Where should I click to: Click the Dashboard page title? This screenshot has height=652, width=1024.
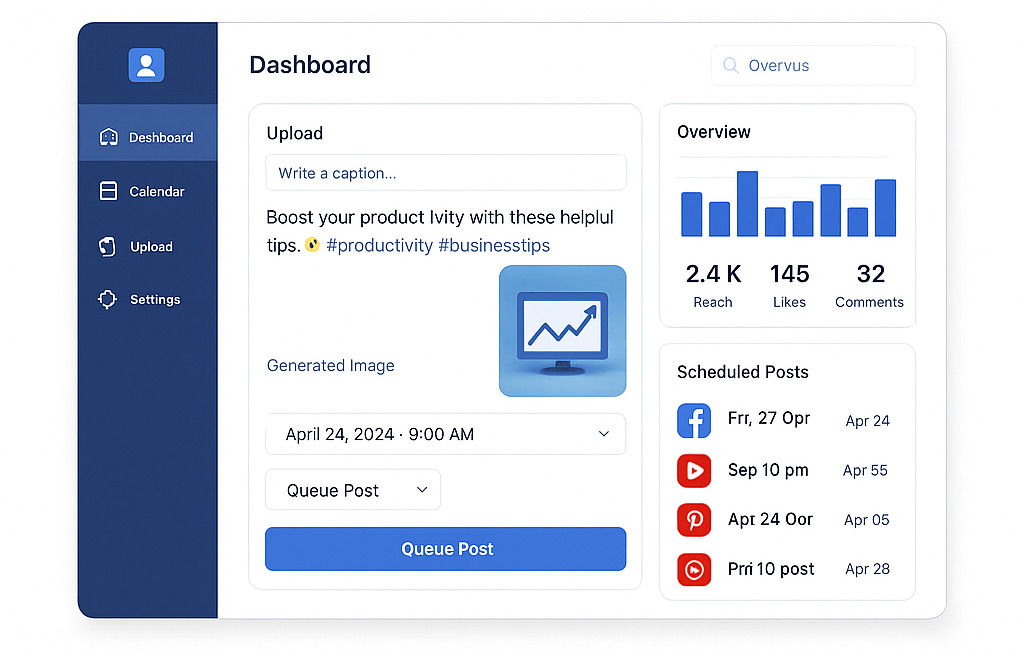coord(310,65)
